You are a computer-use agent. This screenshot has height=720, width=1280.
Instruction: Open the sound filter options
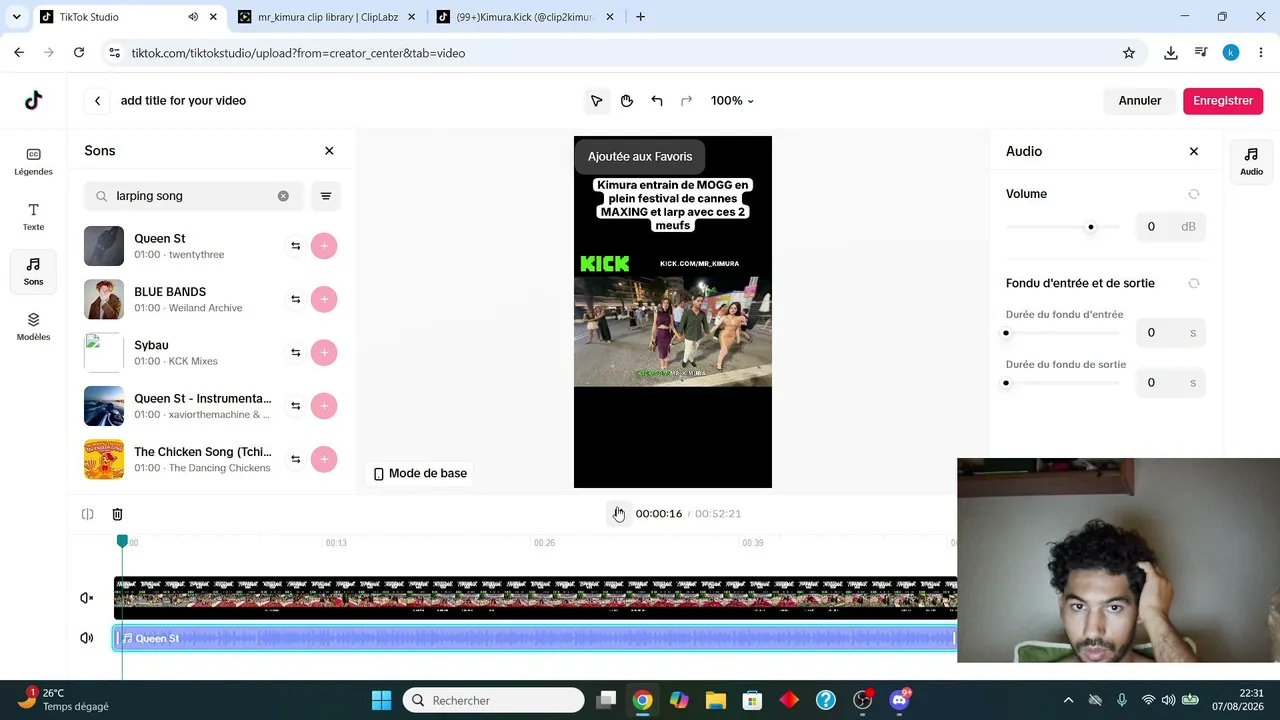pyautogui.click(x=326, y=196)
